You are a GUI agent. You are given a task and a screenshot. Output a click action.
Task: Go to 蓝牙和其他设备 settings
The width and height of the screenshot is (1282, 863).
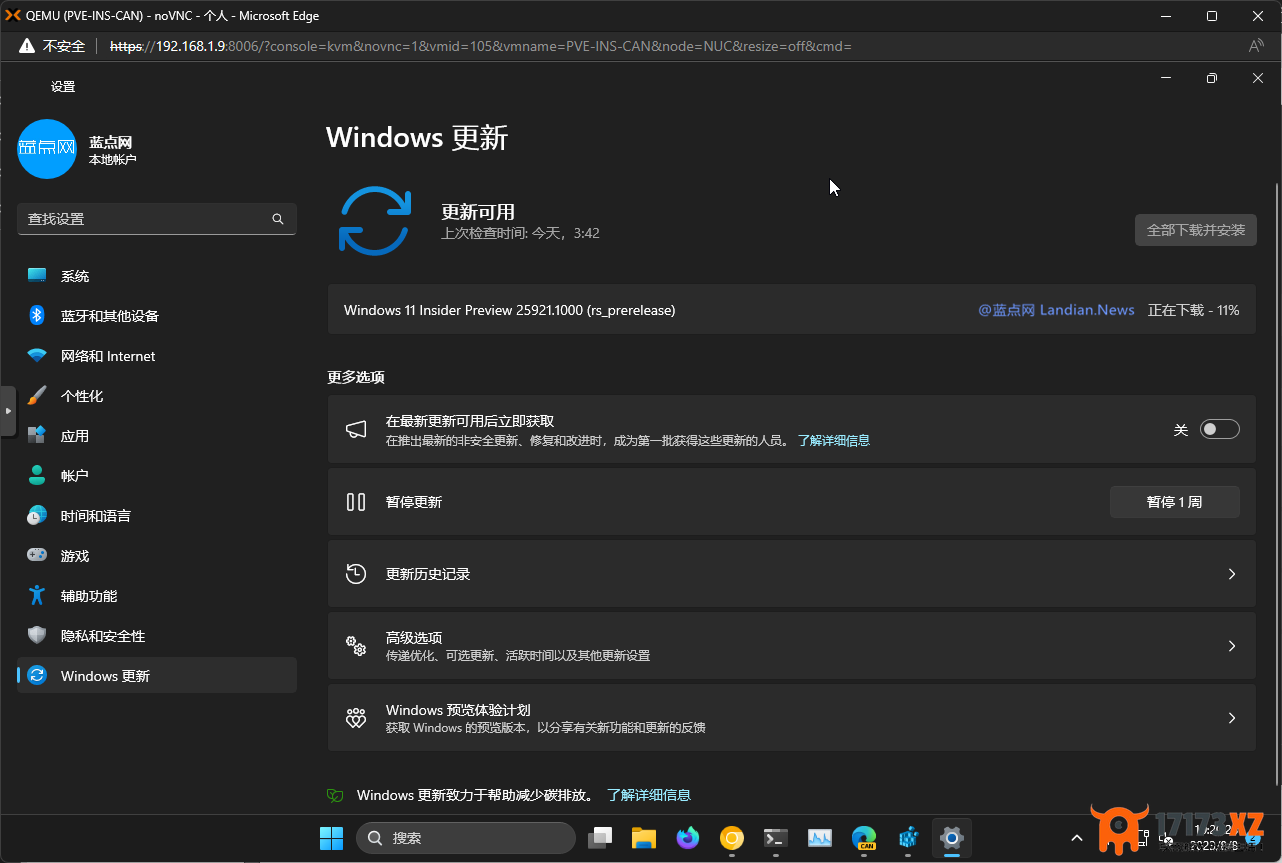click(x=157, y=315)
